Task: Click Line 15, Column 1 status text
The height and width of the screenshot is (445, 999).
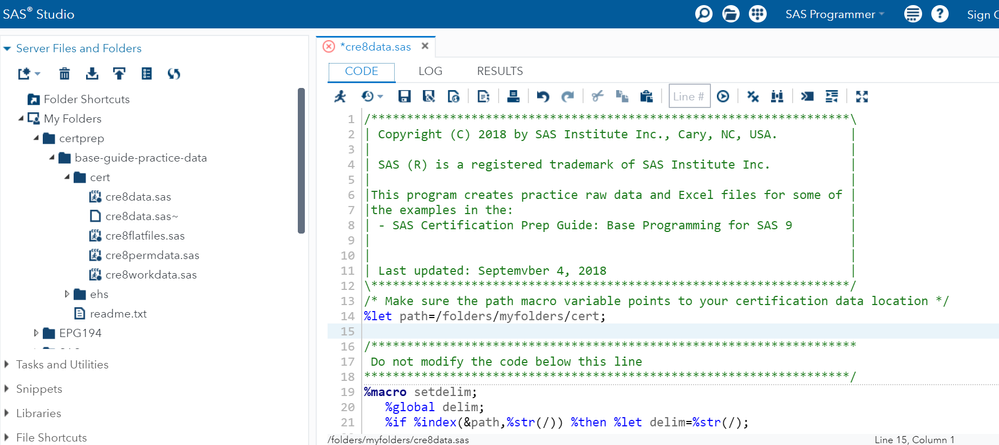Action: [x=914, y=440]
